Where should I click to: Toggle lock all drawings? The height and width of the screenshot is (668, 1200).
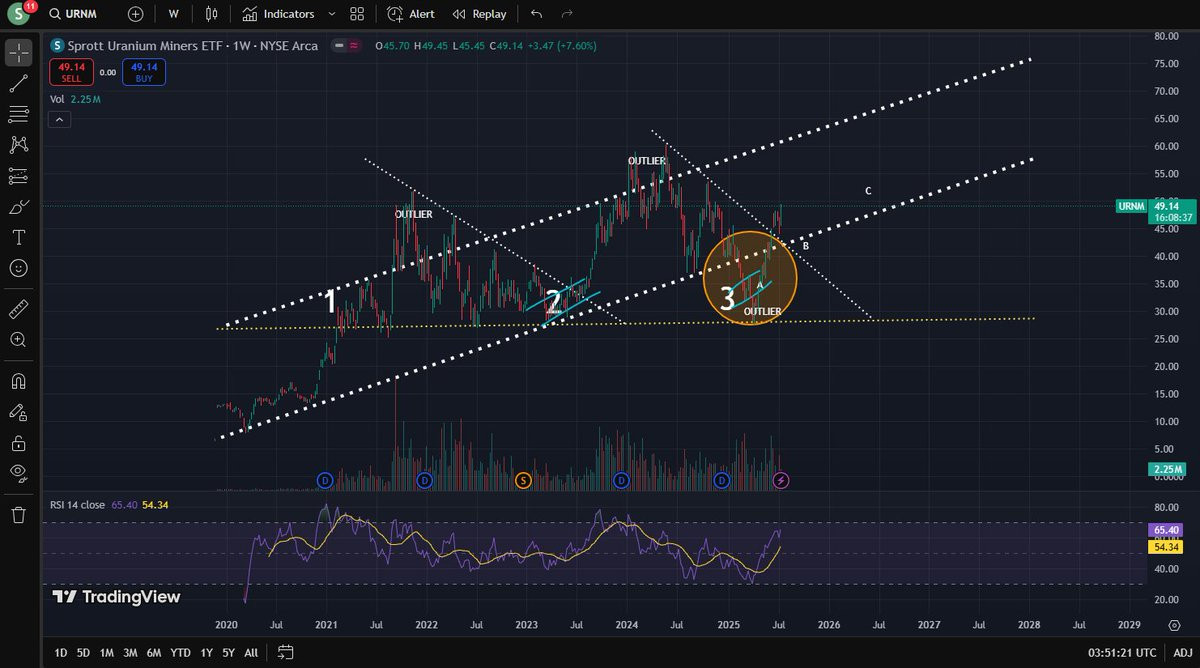click(x=18, y=441)
